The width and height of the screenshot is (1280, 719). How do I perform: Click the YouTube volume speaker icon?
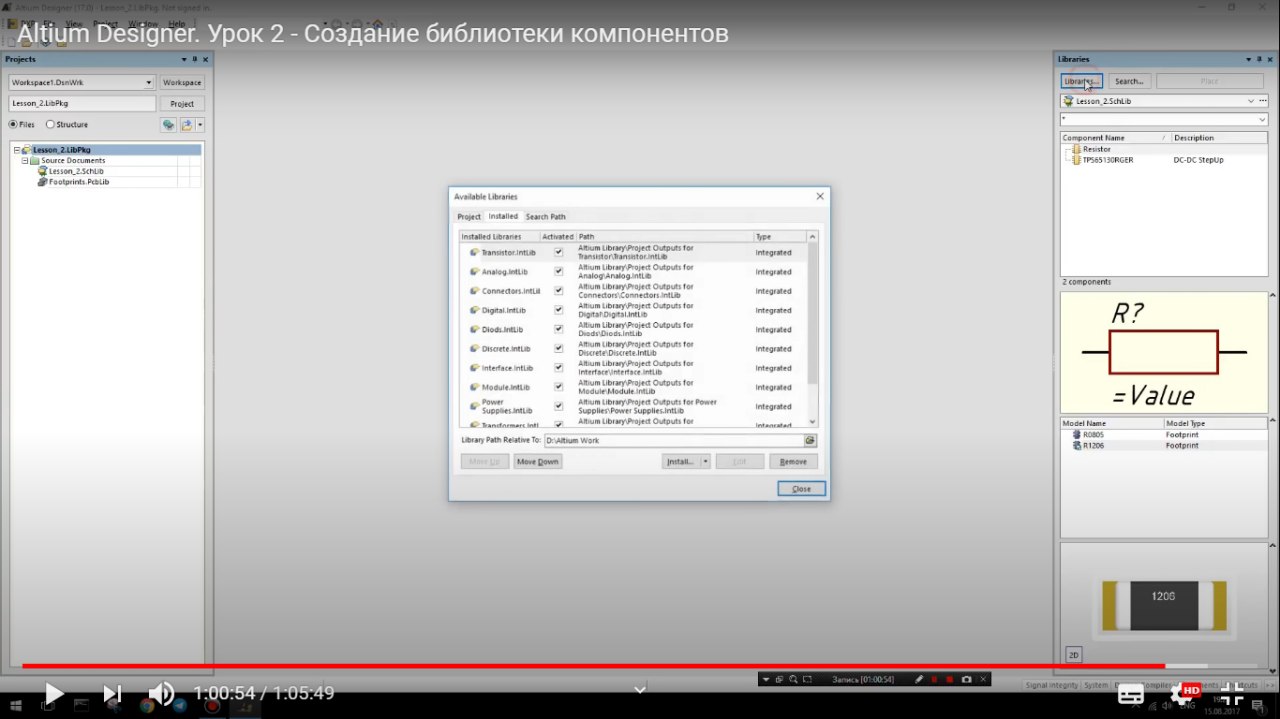tap(161, 693)
